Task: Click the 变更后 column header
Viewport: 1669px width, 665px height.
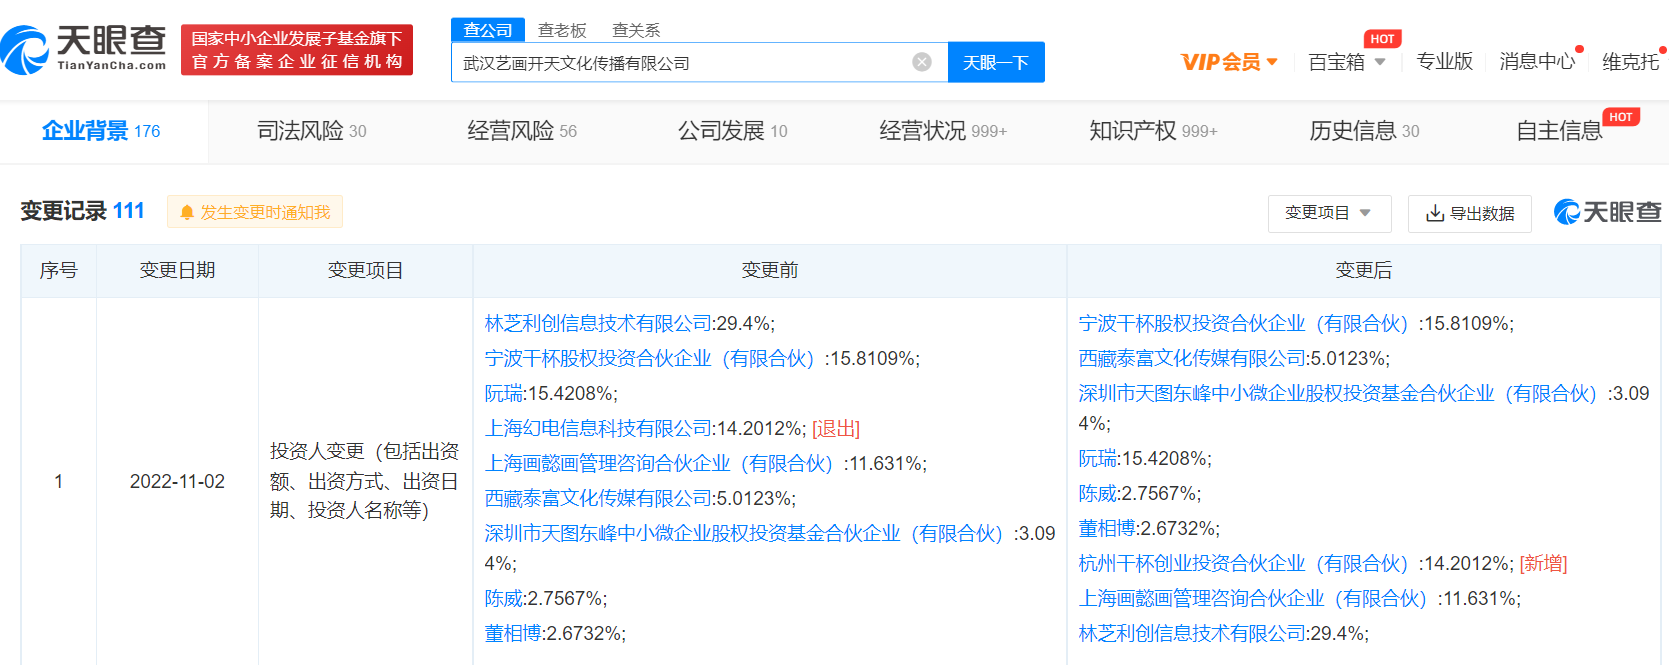Action: tap(1364, 270)
